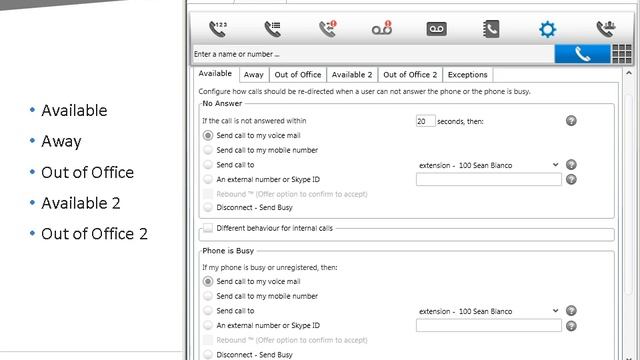
Task: Open the phone book contacts icon
Action: click(491, 29)
